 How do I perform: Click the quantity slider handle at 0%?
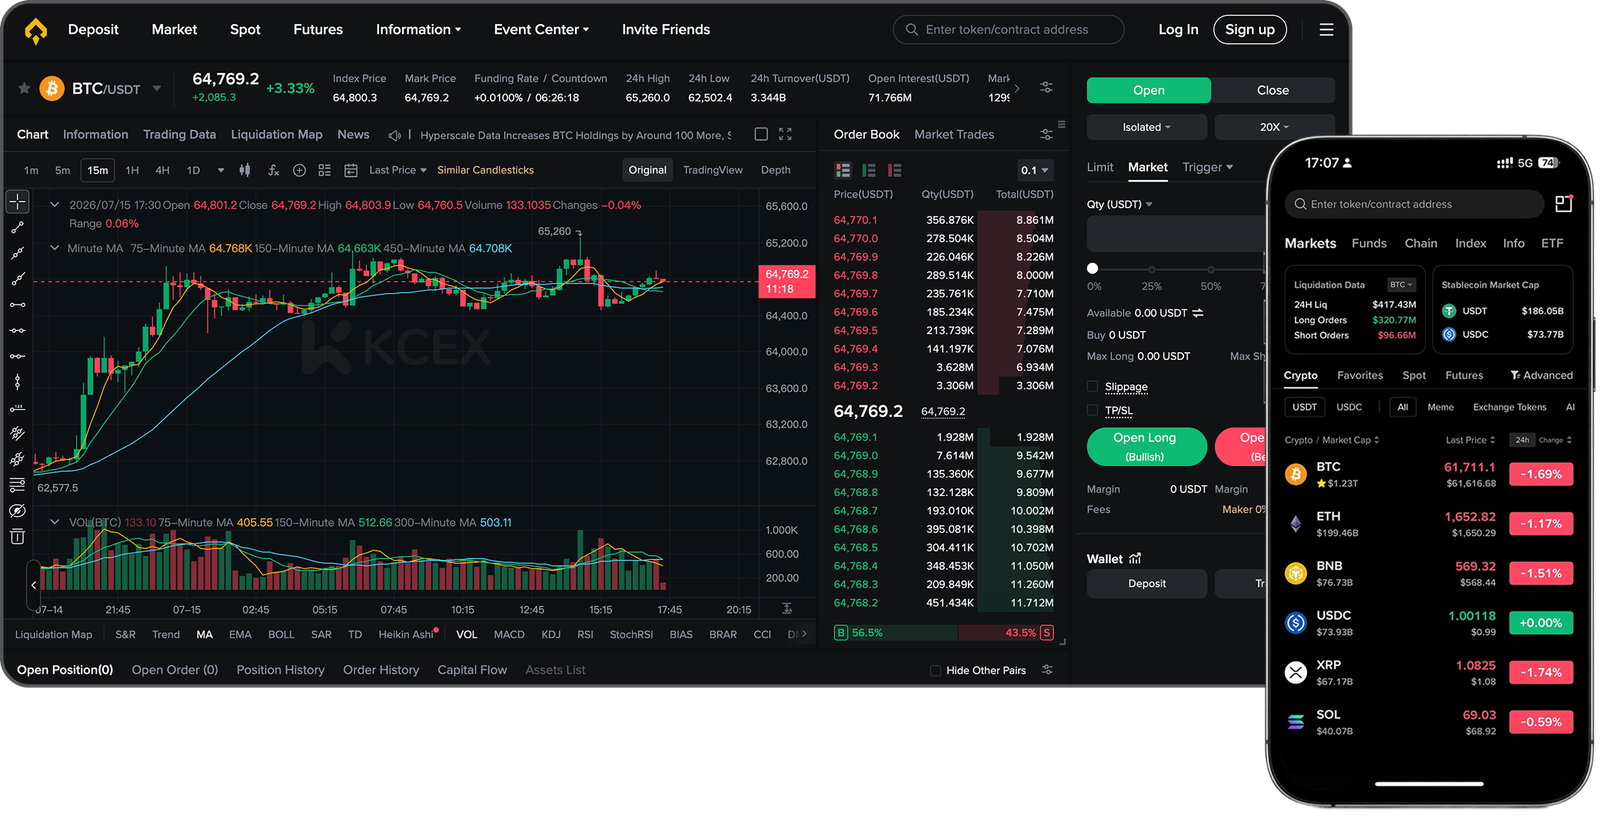coord(1092,268)
